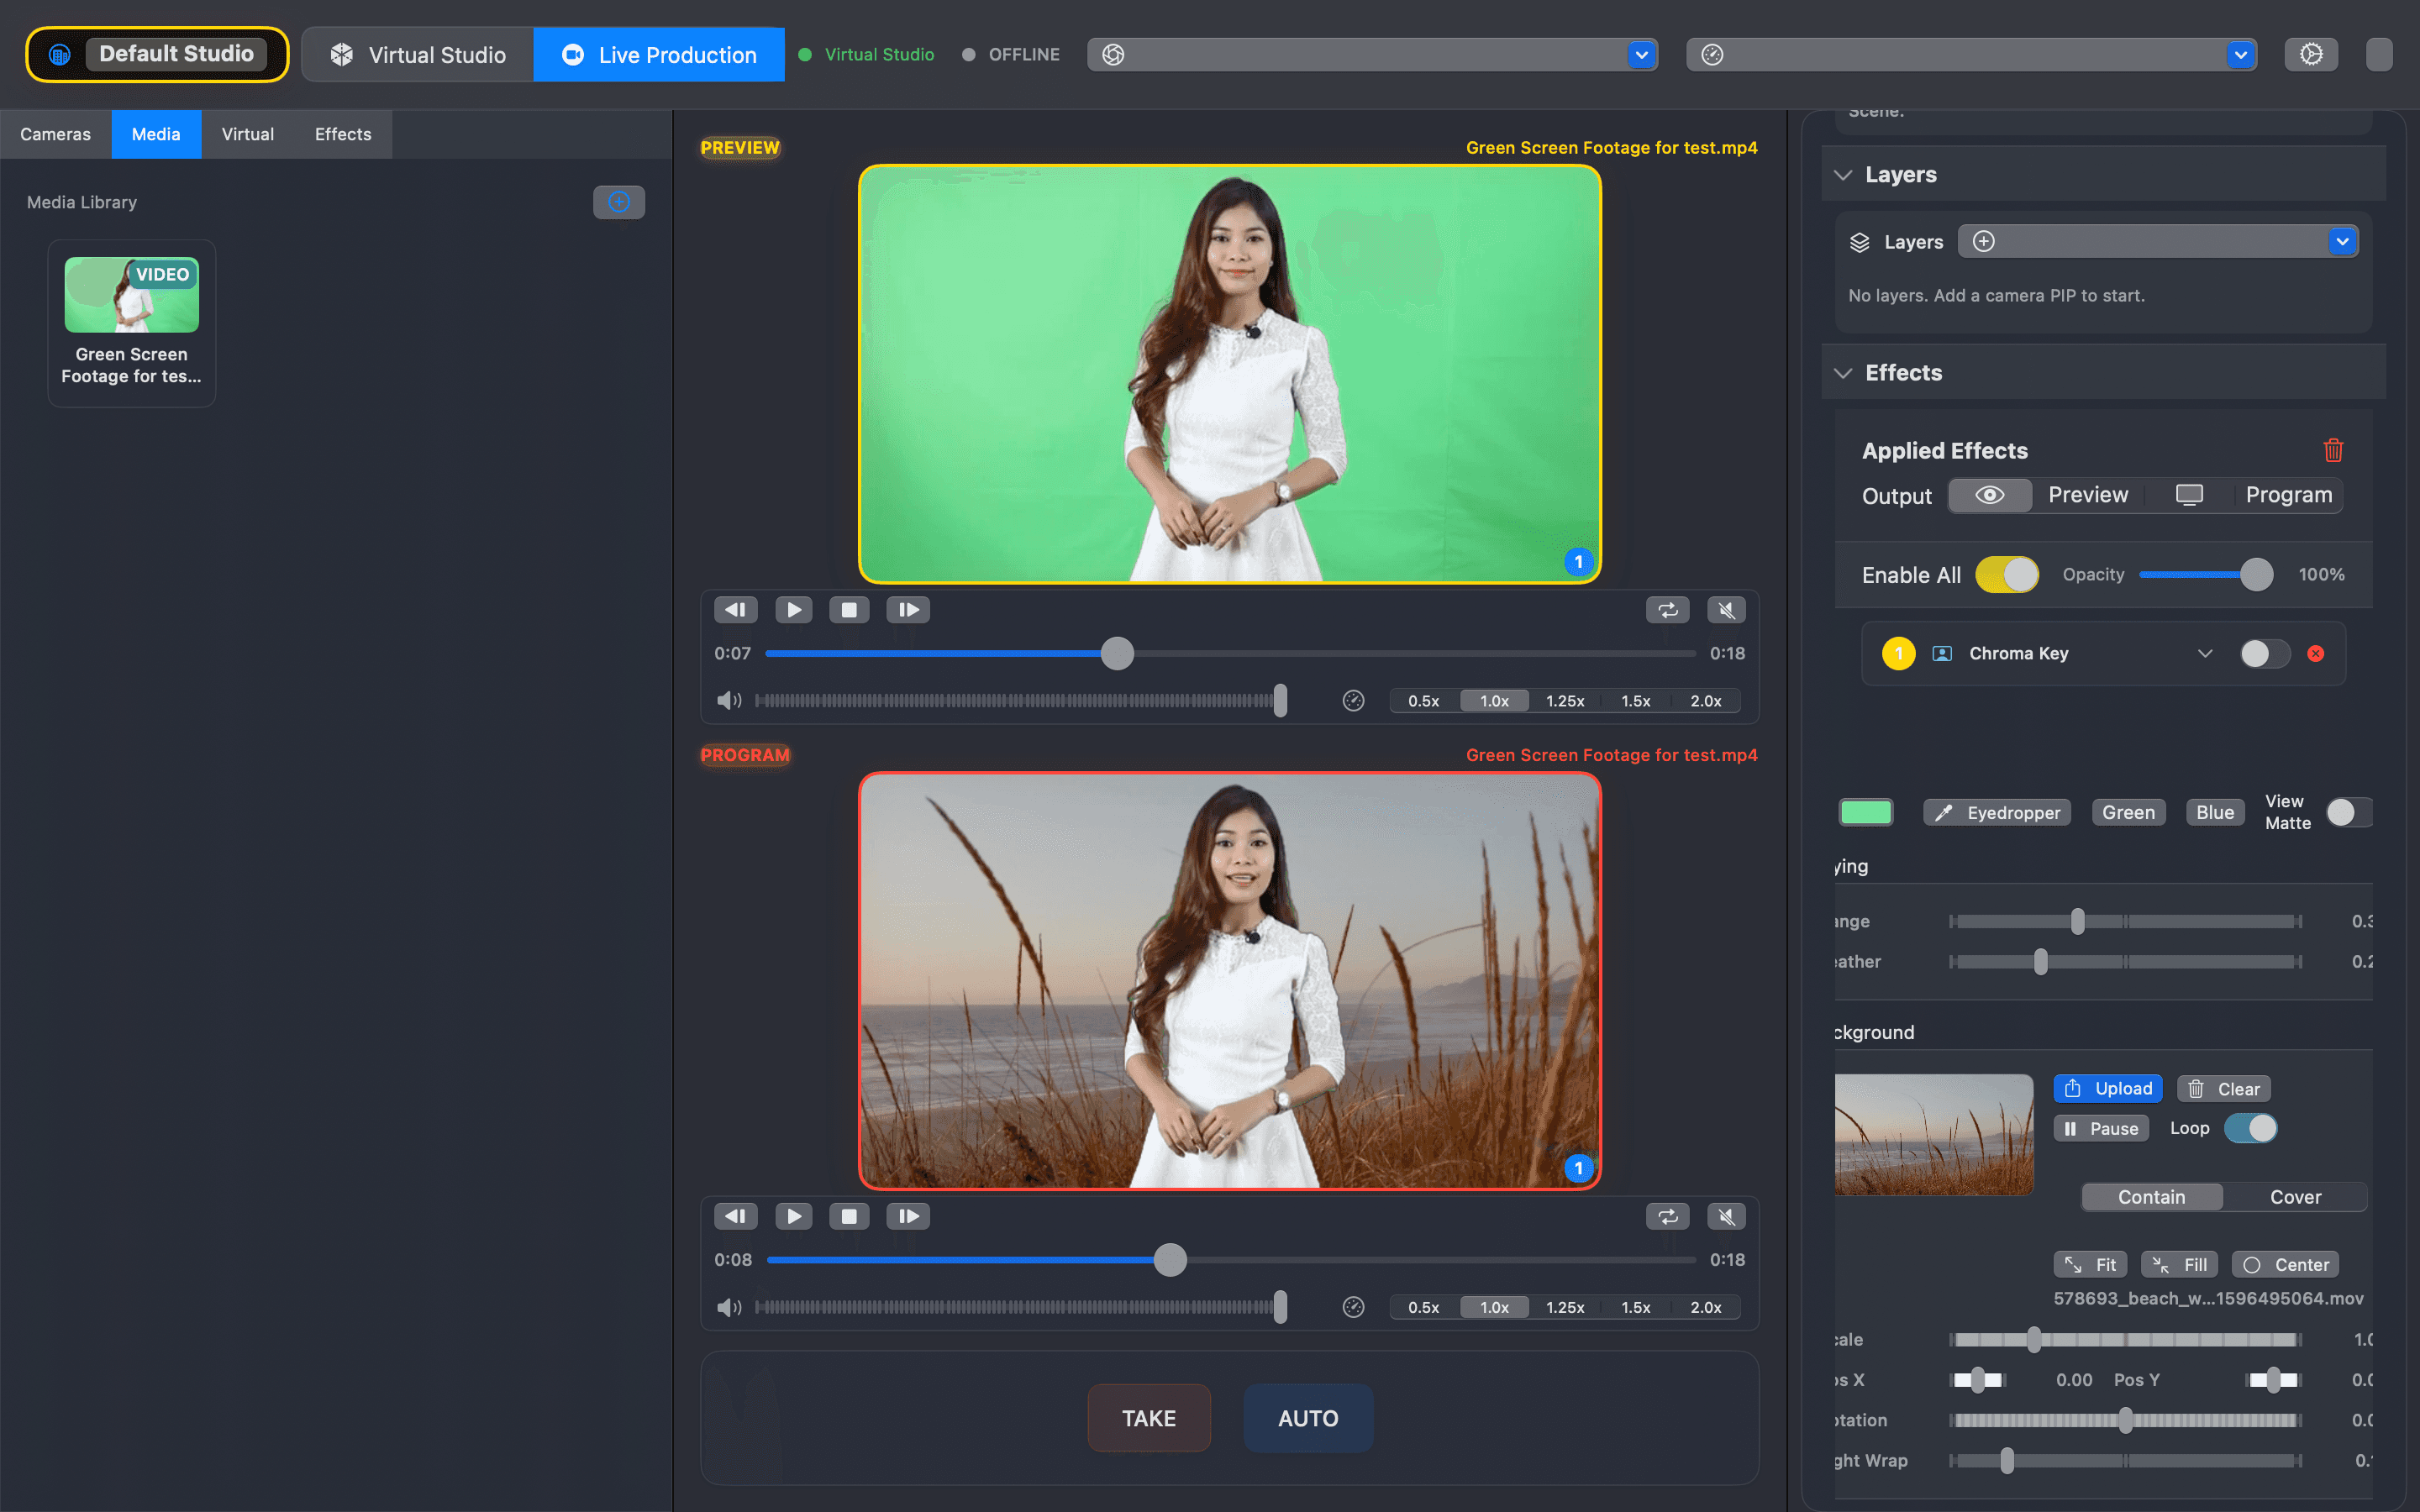Add new media using the plus icon

click(619, 201)
